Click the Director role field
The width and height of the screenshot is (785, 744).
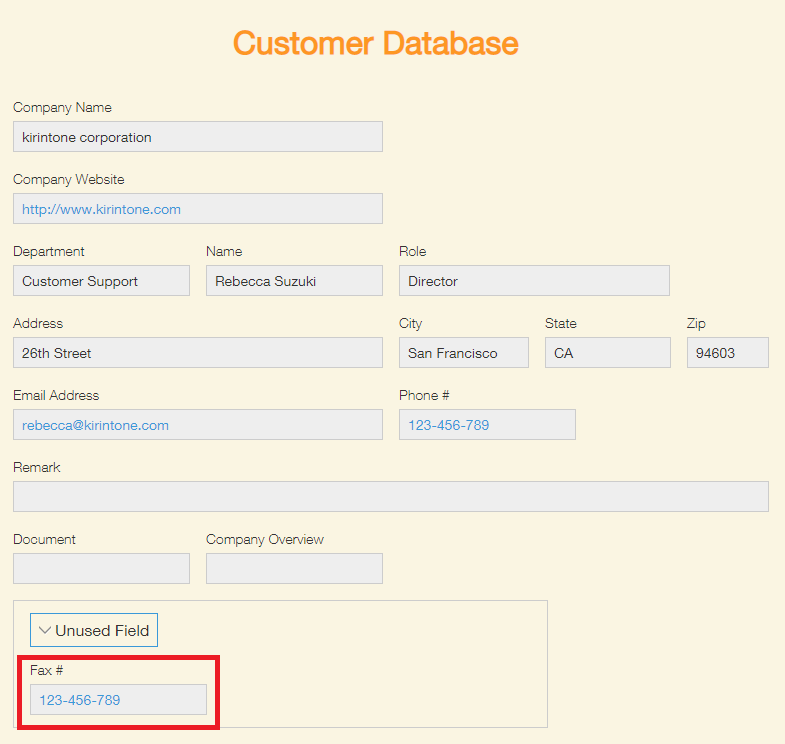pos(533,281)
